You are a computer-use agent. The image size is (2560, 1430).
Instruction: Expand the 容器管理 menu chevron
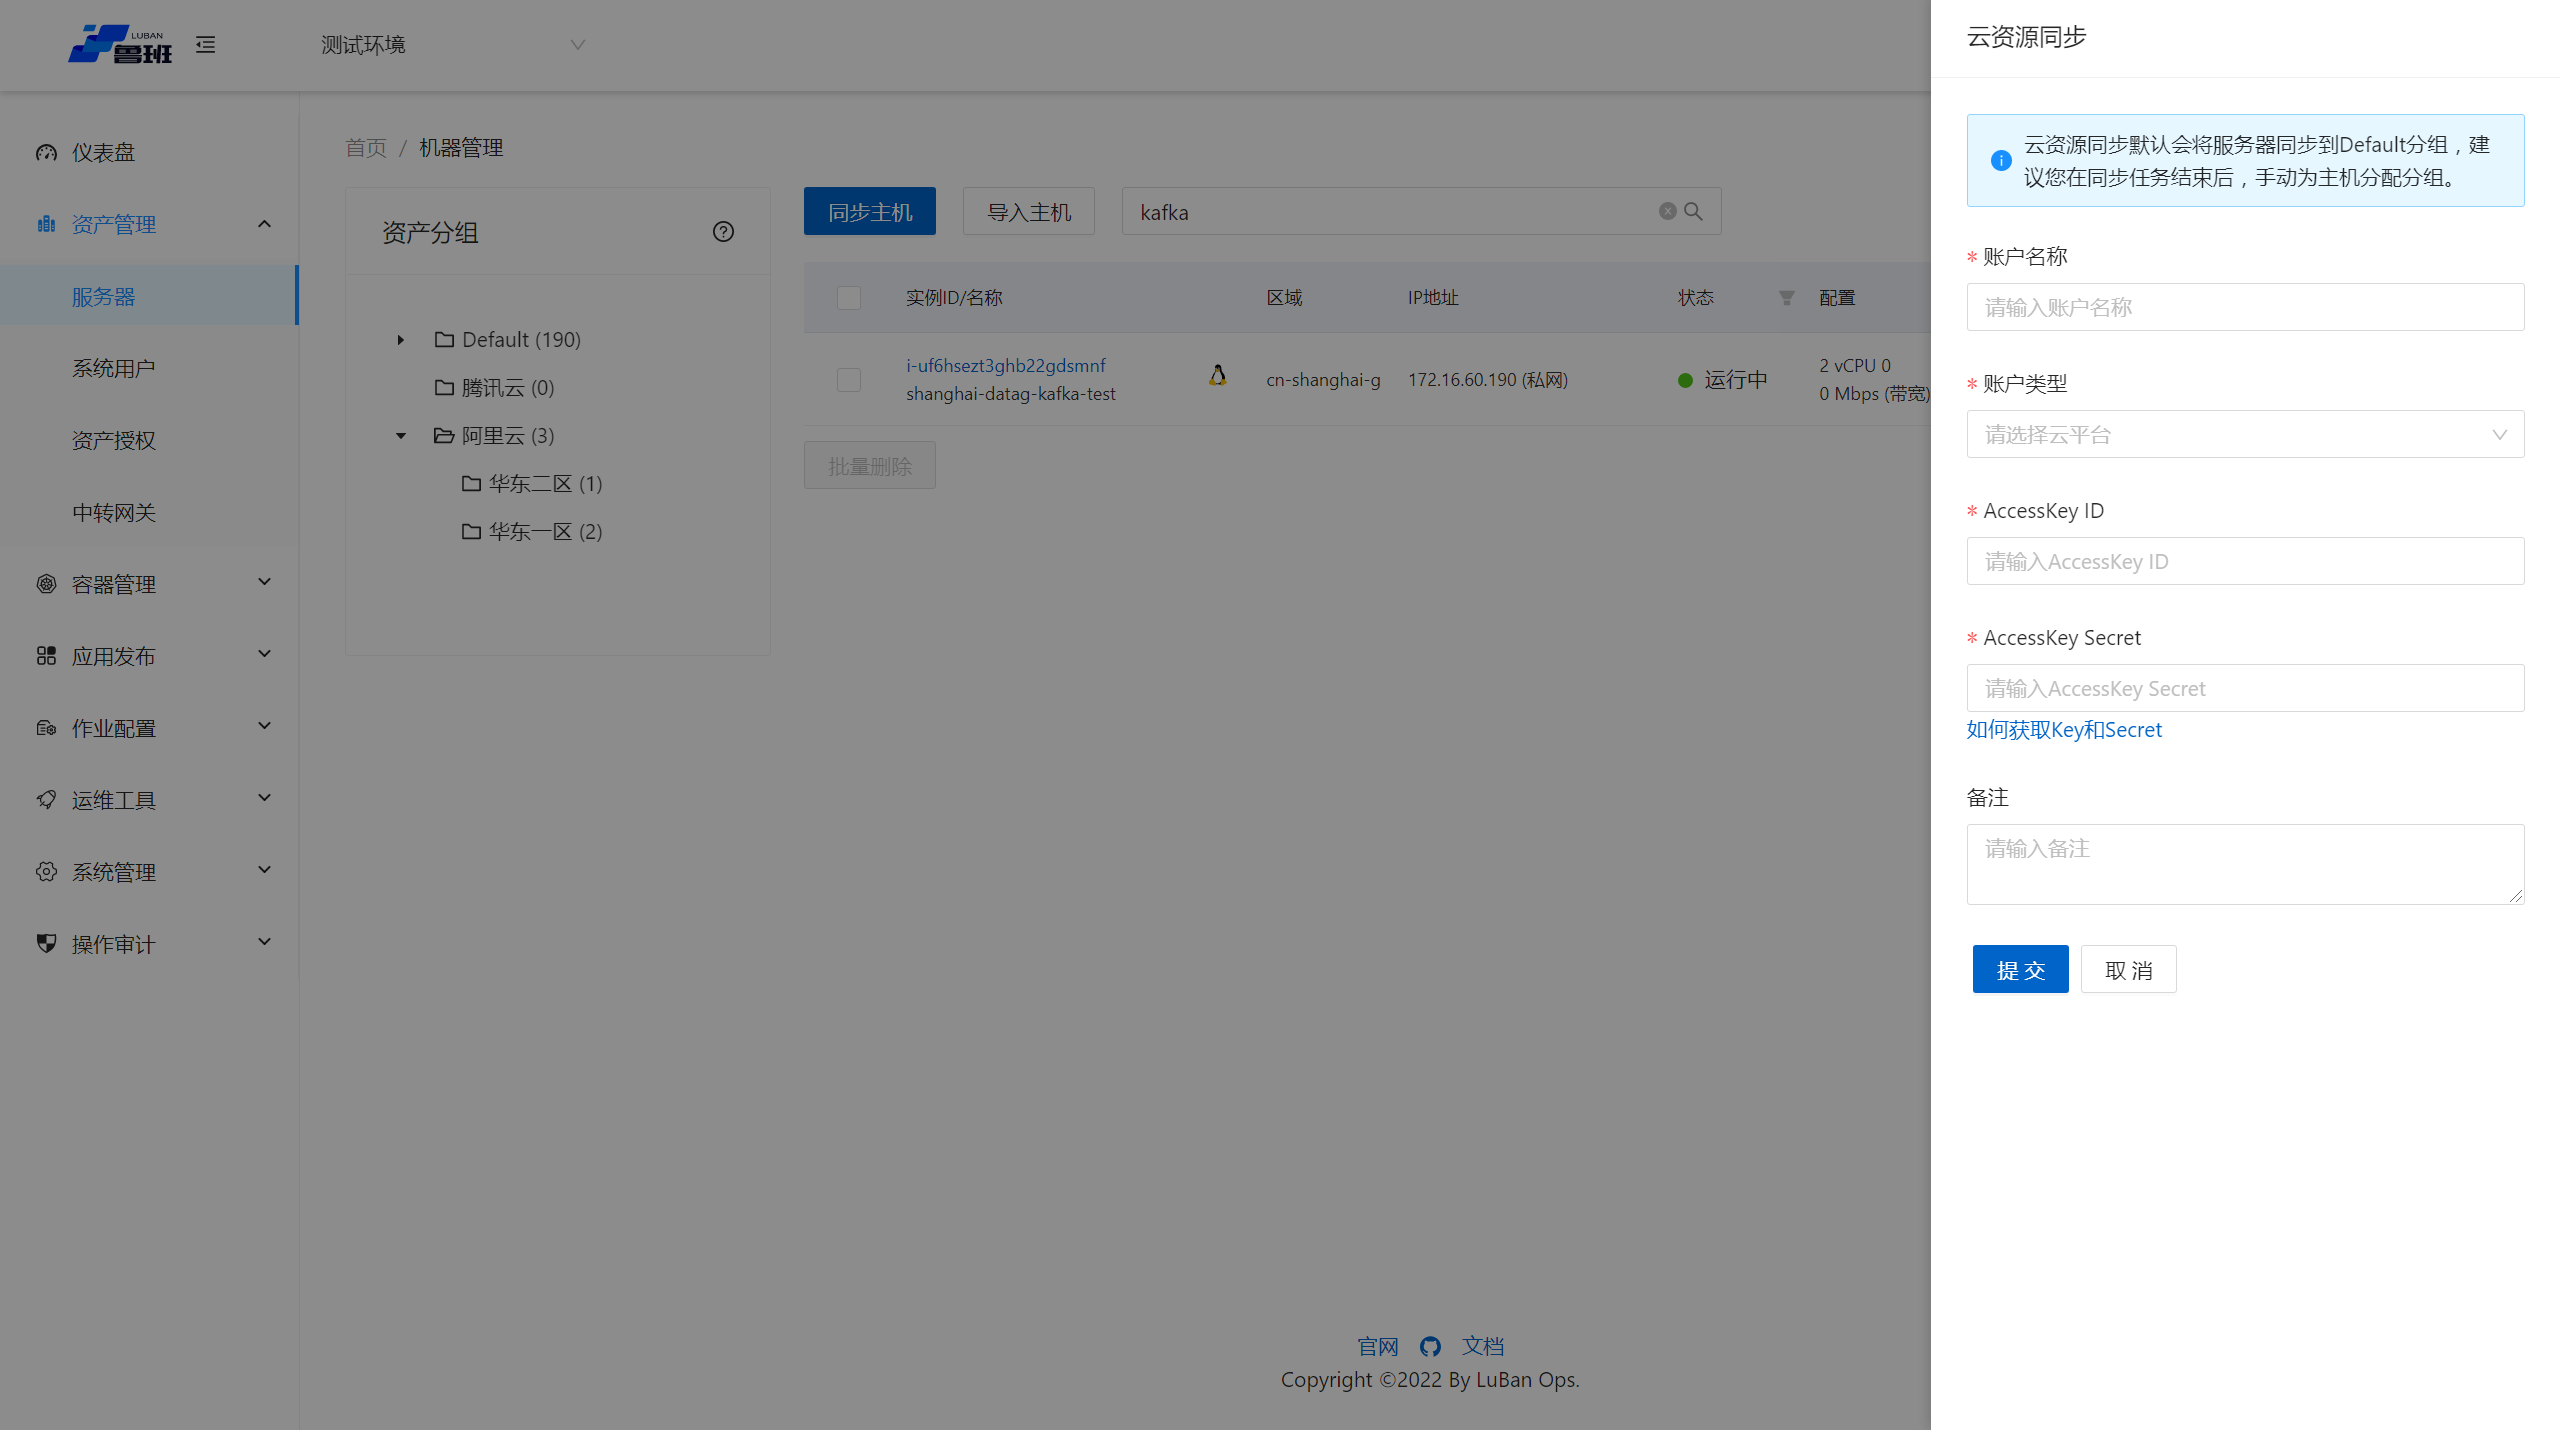(264, 582)
